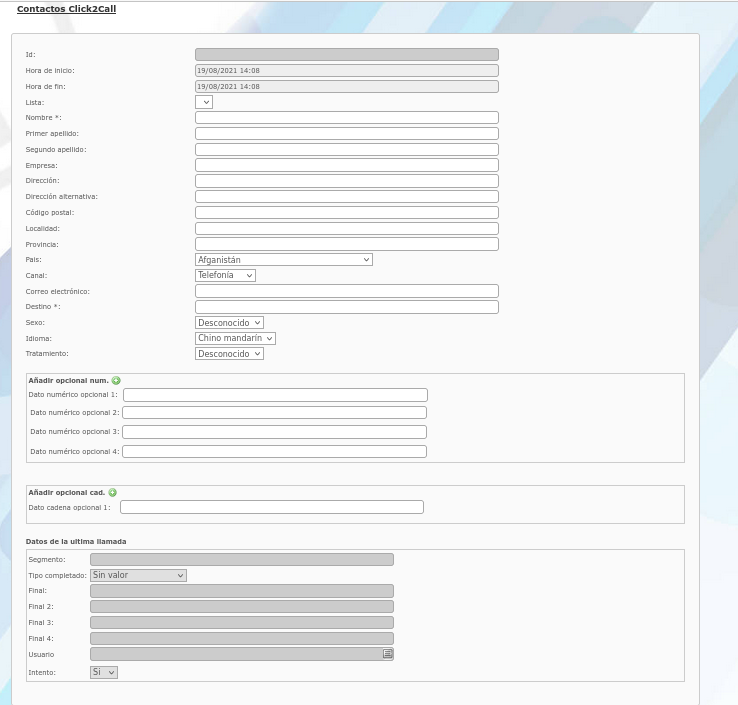Open the Lista dropdown
The image size is (738, 705).
click(204, 102)
